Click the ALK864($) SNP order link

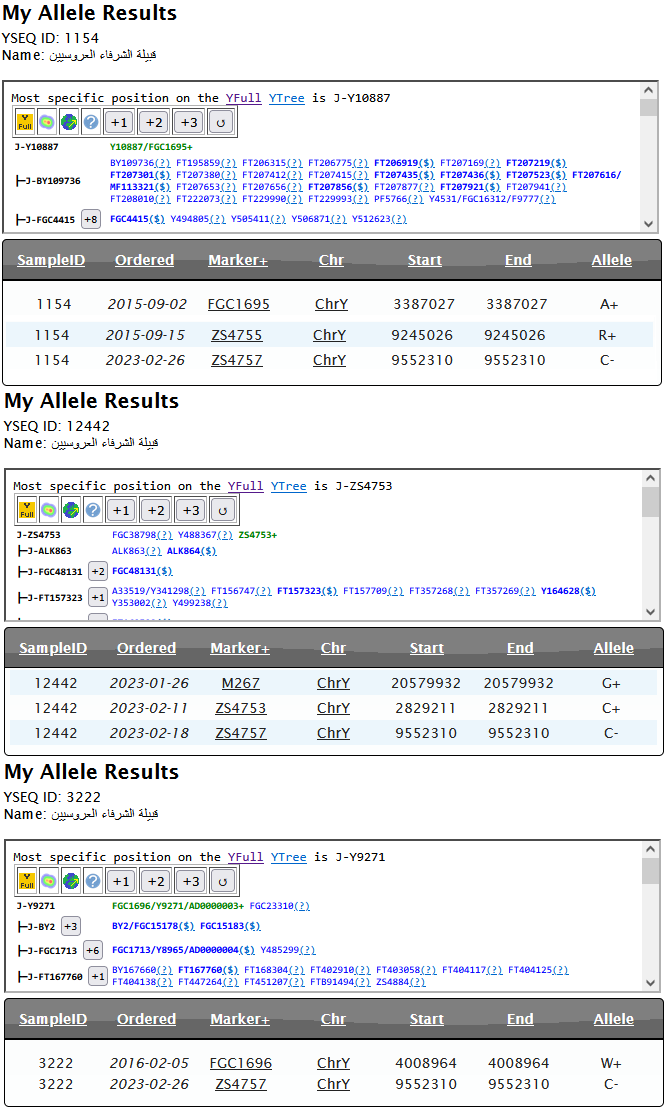[x=192, y=551]
